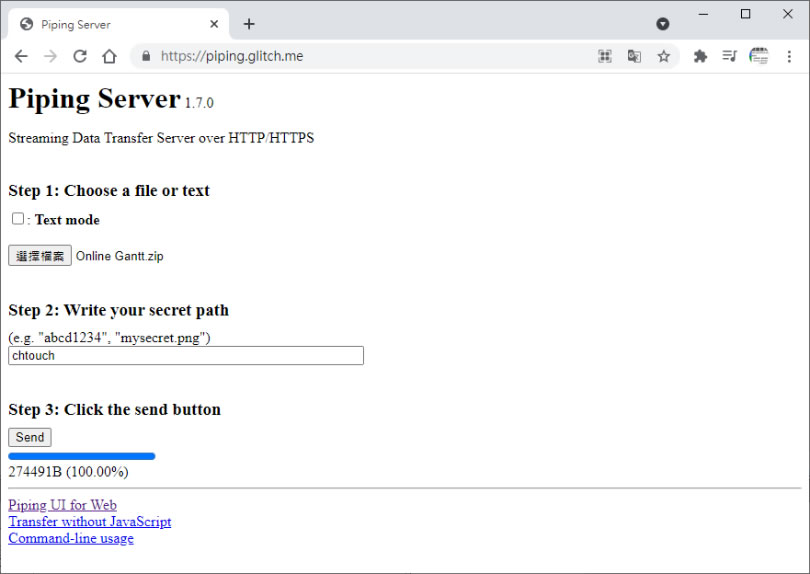Open the Piping UI for Web link

[x=63, y=505]
